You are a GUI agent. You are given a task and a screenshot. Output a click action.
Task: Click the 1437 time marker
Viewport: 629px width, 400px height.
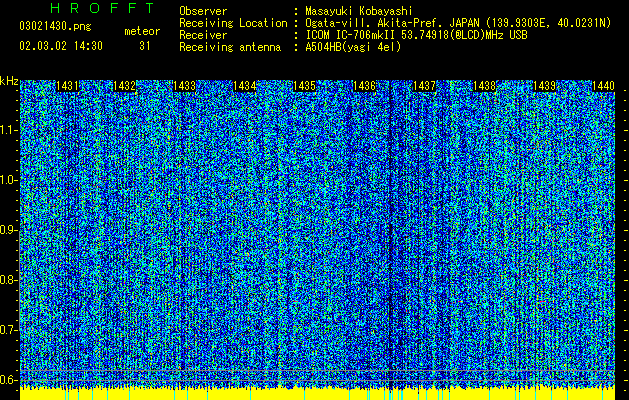coord(424,86)
